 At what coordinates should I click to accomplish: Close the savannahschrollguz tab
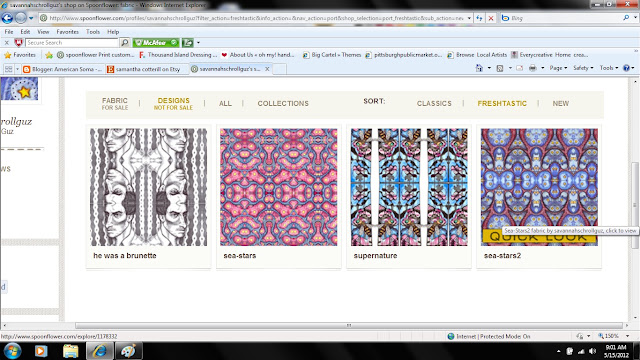pos(267,69)
